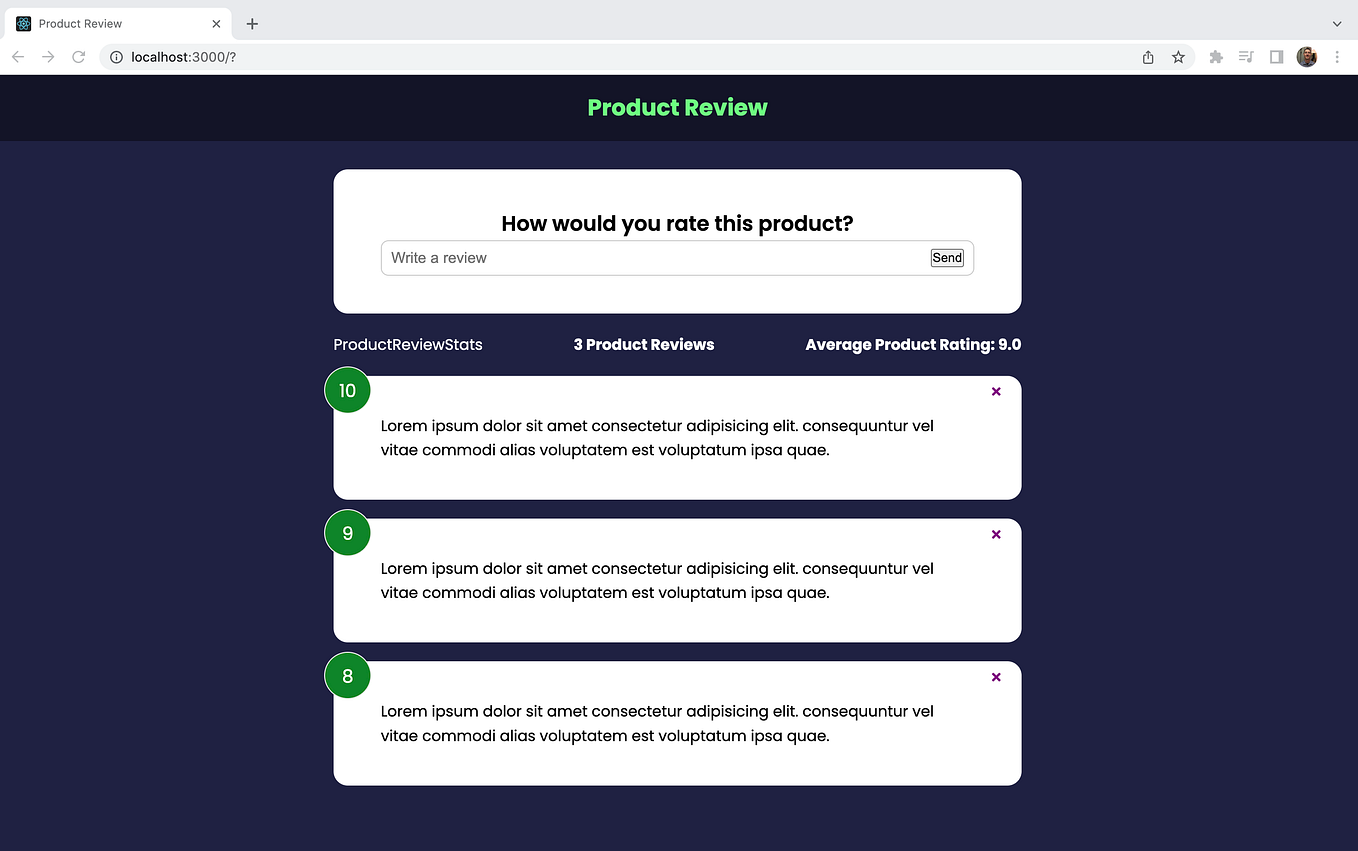Click the share icon in the browser toolbar
1358x851 pixels.
(1147, 57)
